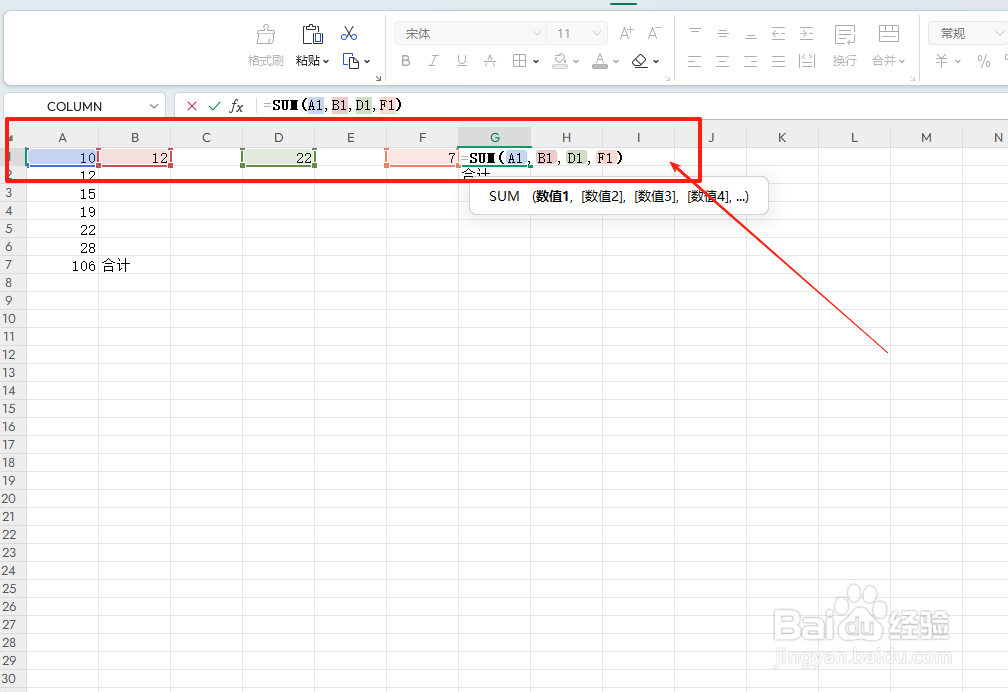Click the Borders grid icon
Image resolution: width=1008 pixels, height=692 pixels.
tap(519, 61)
